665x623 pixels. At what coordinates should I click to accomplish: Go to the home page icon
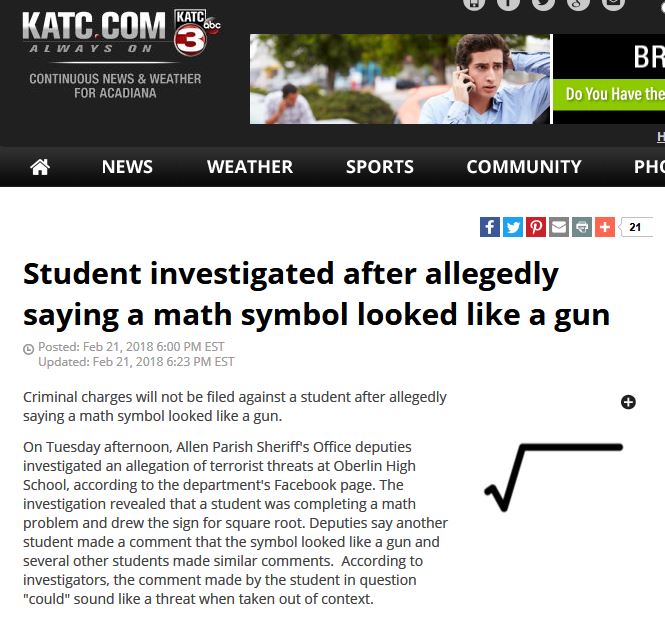40,167
